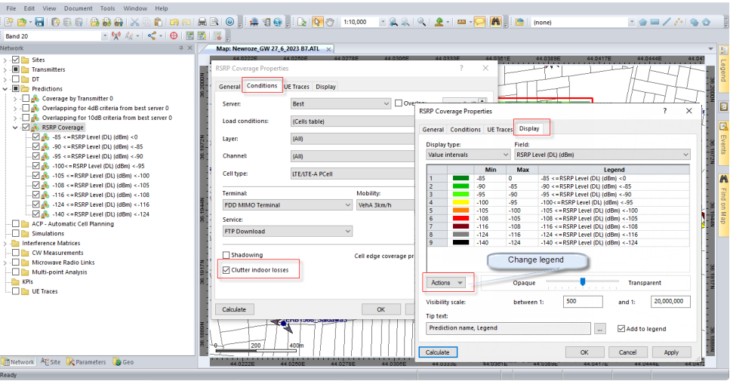Click the red color swatch row 6

460,218
